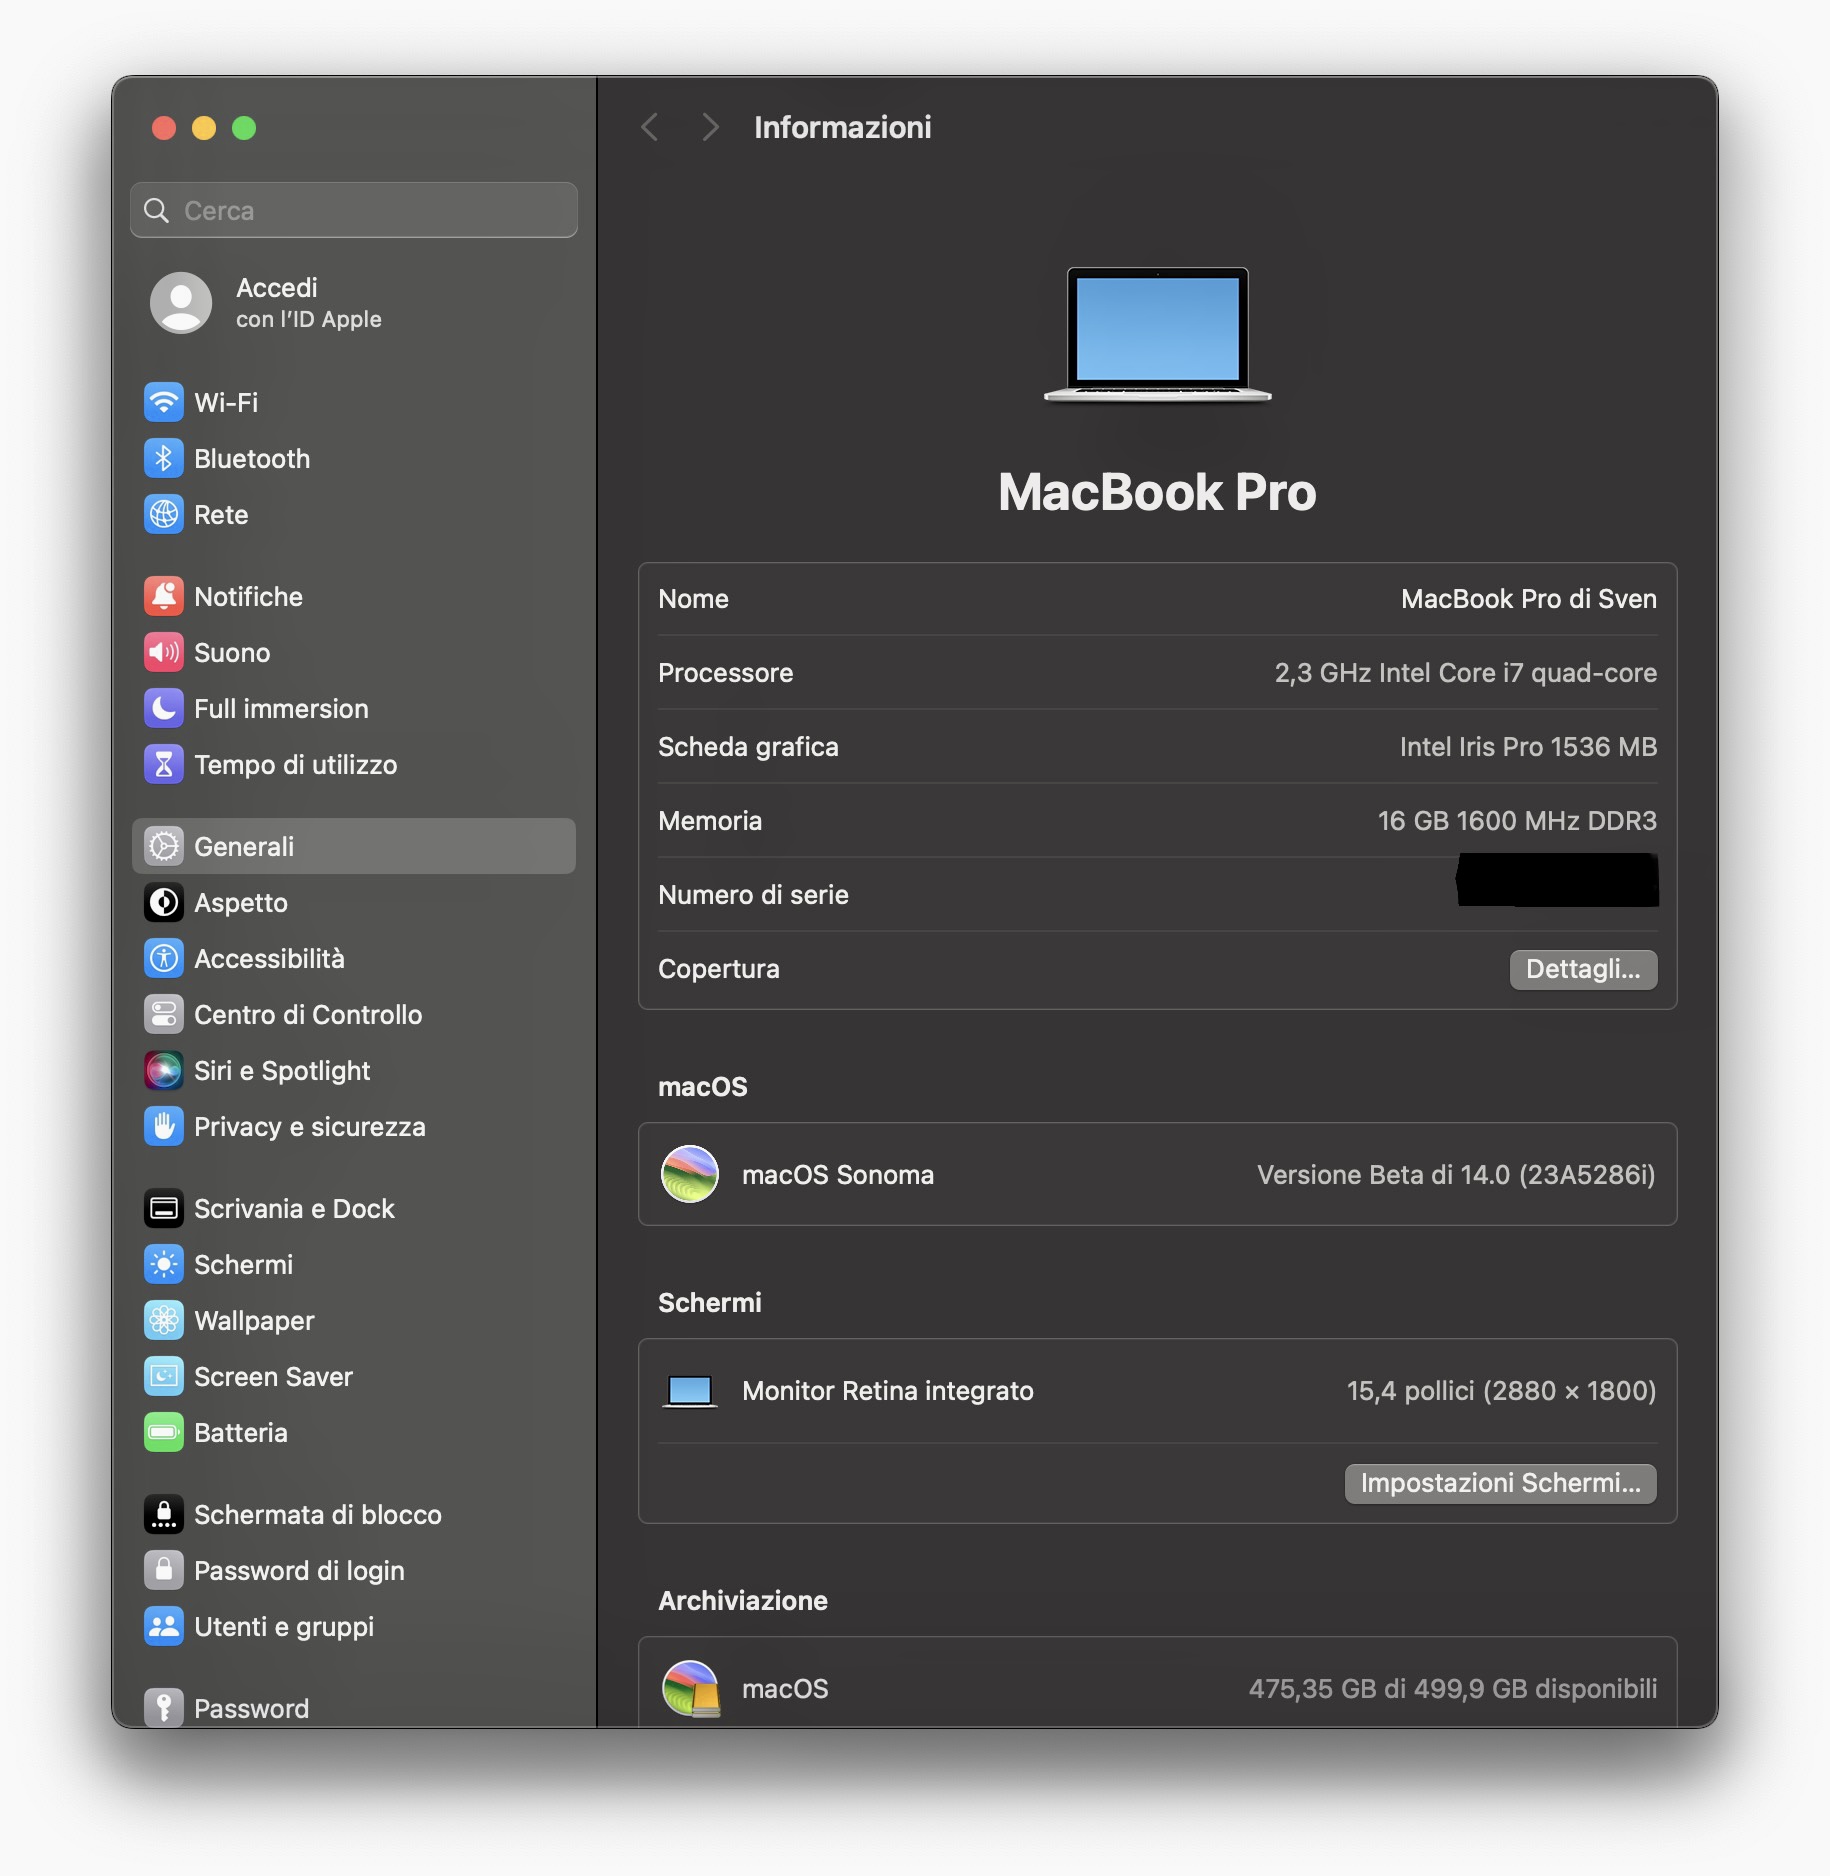1830x1876 pixels.
Task: Select Privacy e sicurezza label
Action: coord(310,1126)
